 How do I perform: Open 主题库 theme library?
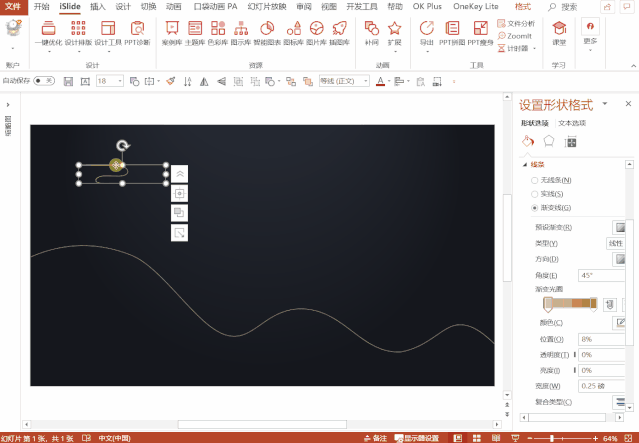[x=195, y=33]
